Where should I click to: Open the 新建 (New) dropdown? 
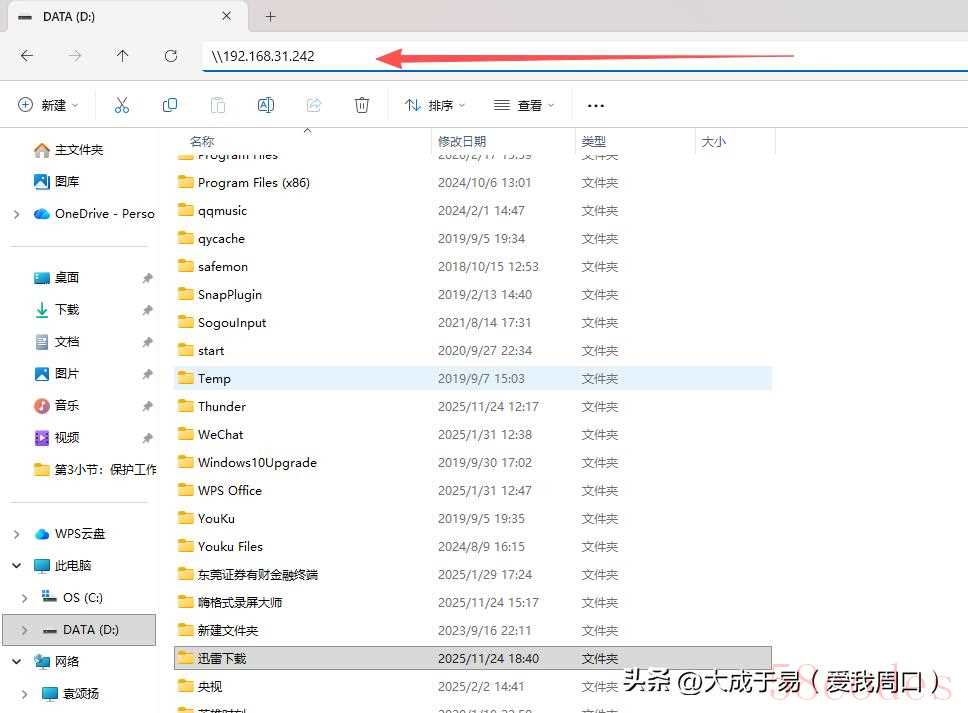[48, 106]
